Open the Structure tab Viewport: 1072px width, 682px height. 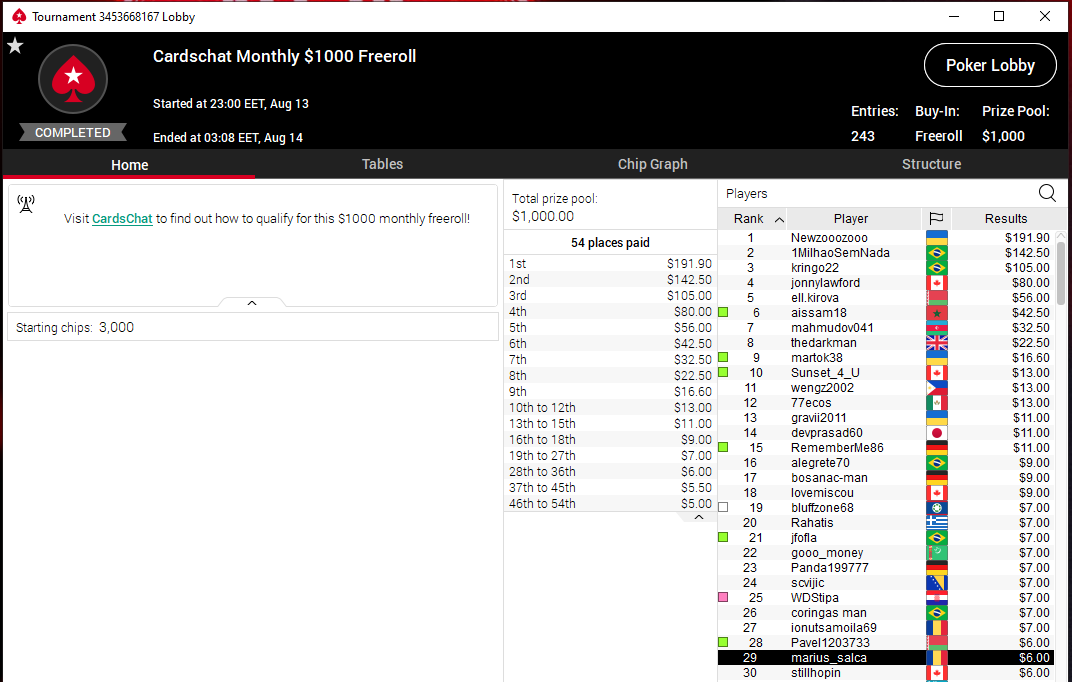tap(931, 164)
